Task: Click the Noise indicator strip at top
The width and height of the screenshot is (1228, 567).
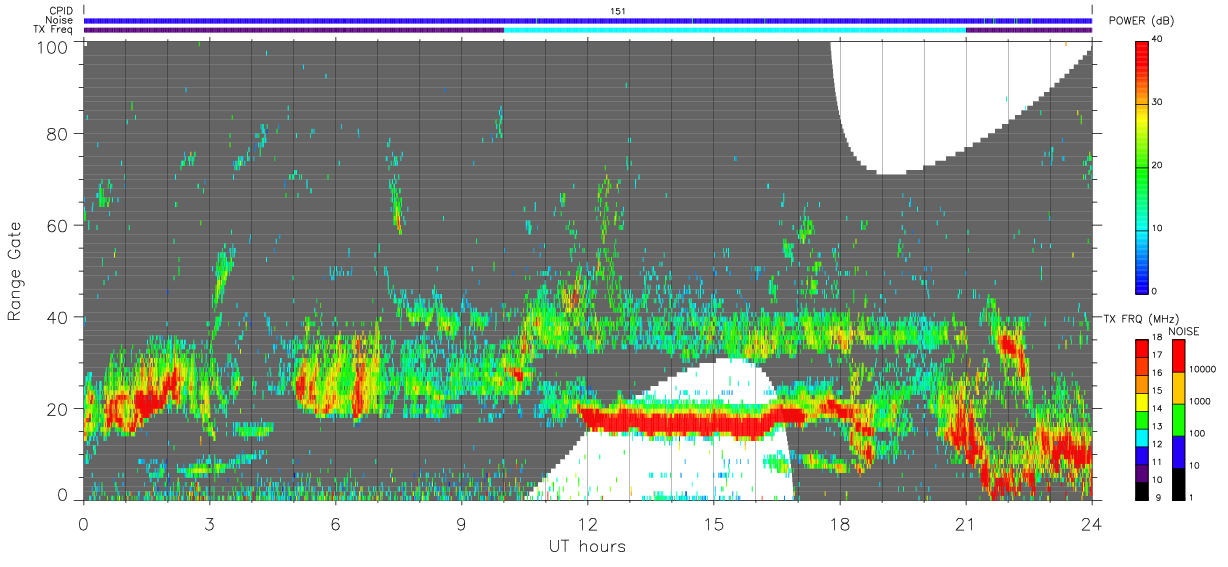Action: [588, 20]
